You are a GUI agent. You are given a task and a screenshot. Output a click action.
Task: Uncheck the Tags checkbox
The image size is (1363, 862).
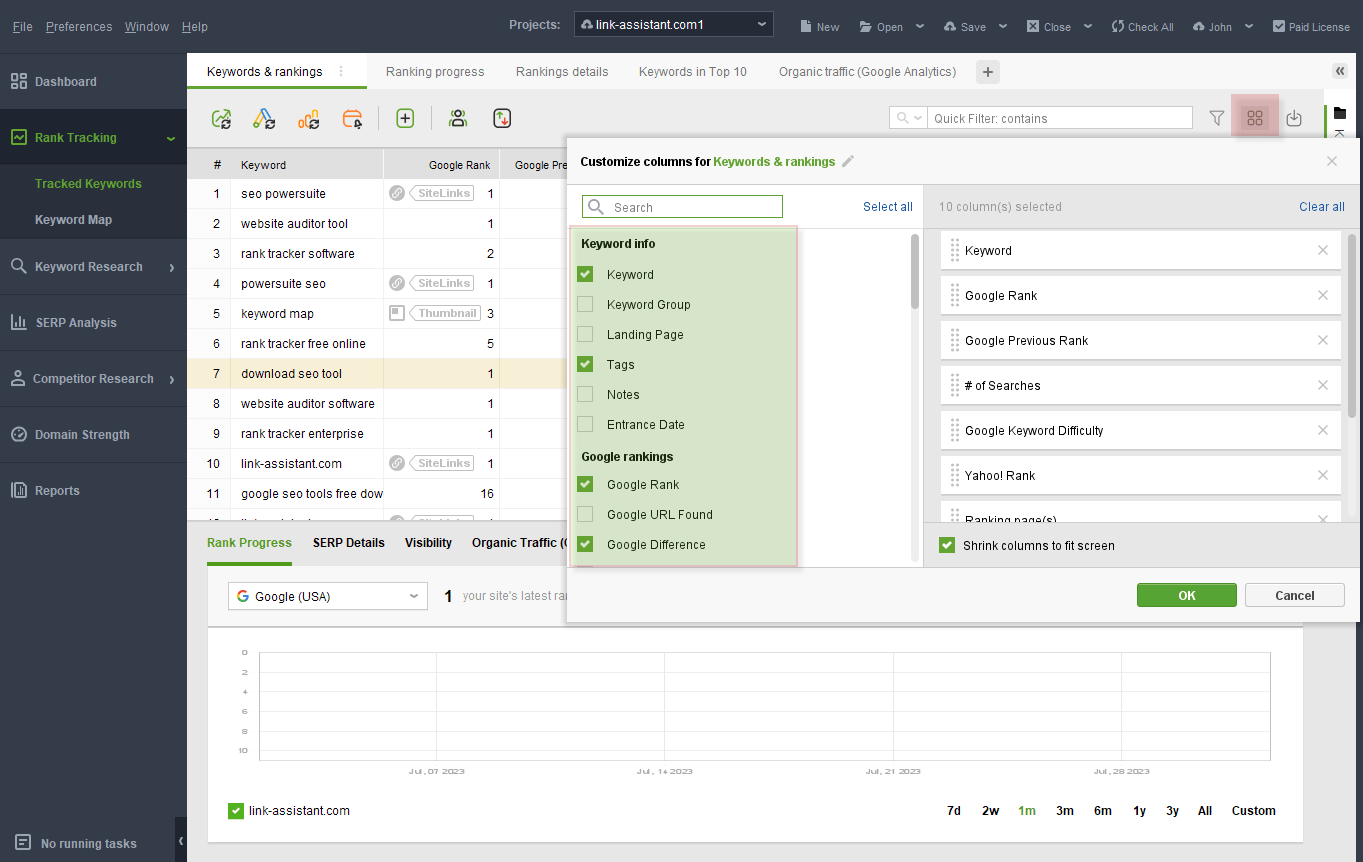(585, 364)
